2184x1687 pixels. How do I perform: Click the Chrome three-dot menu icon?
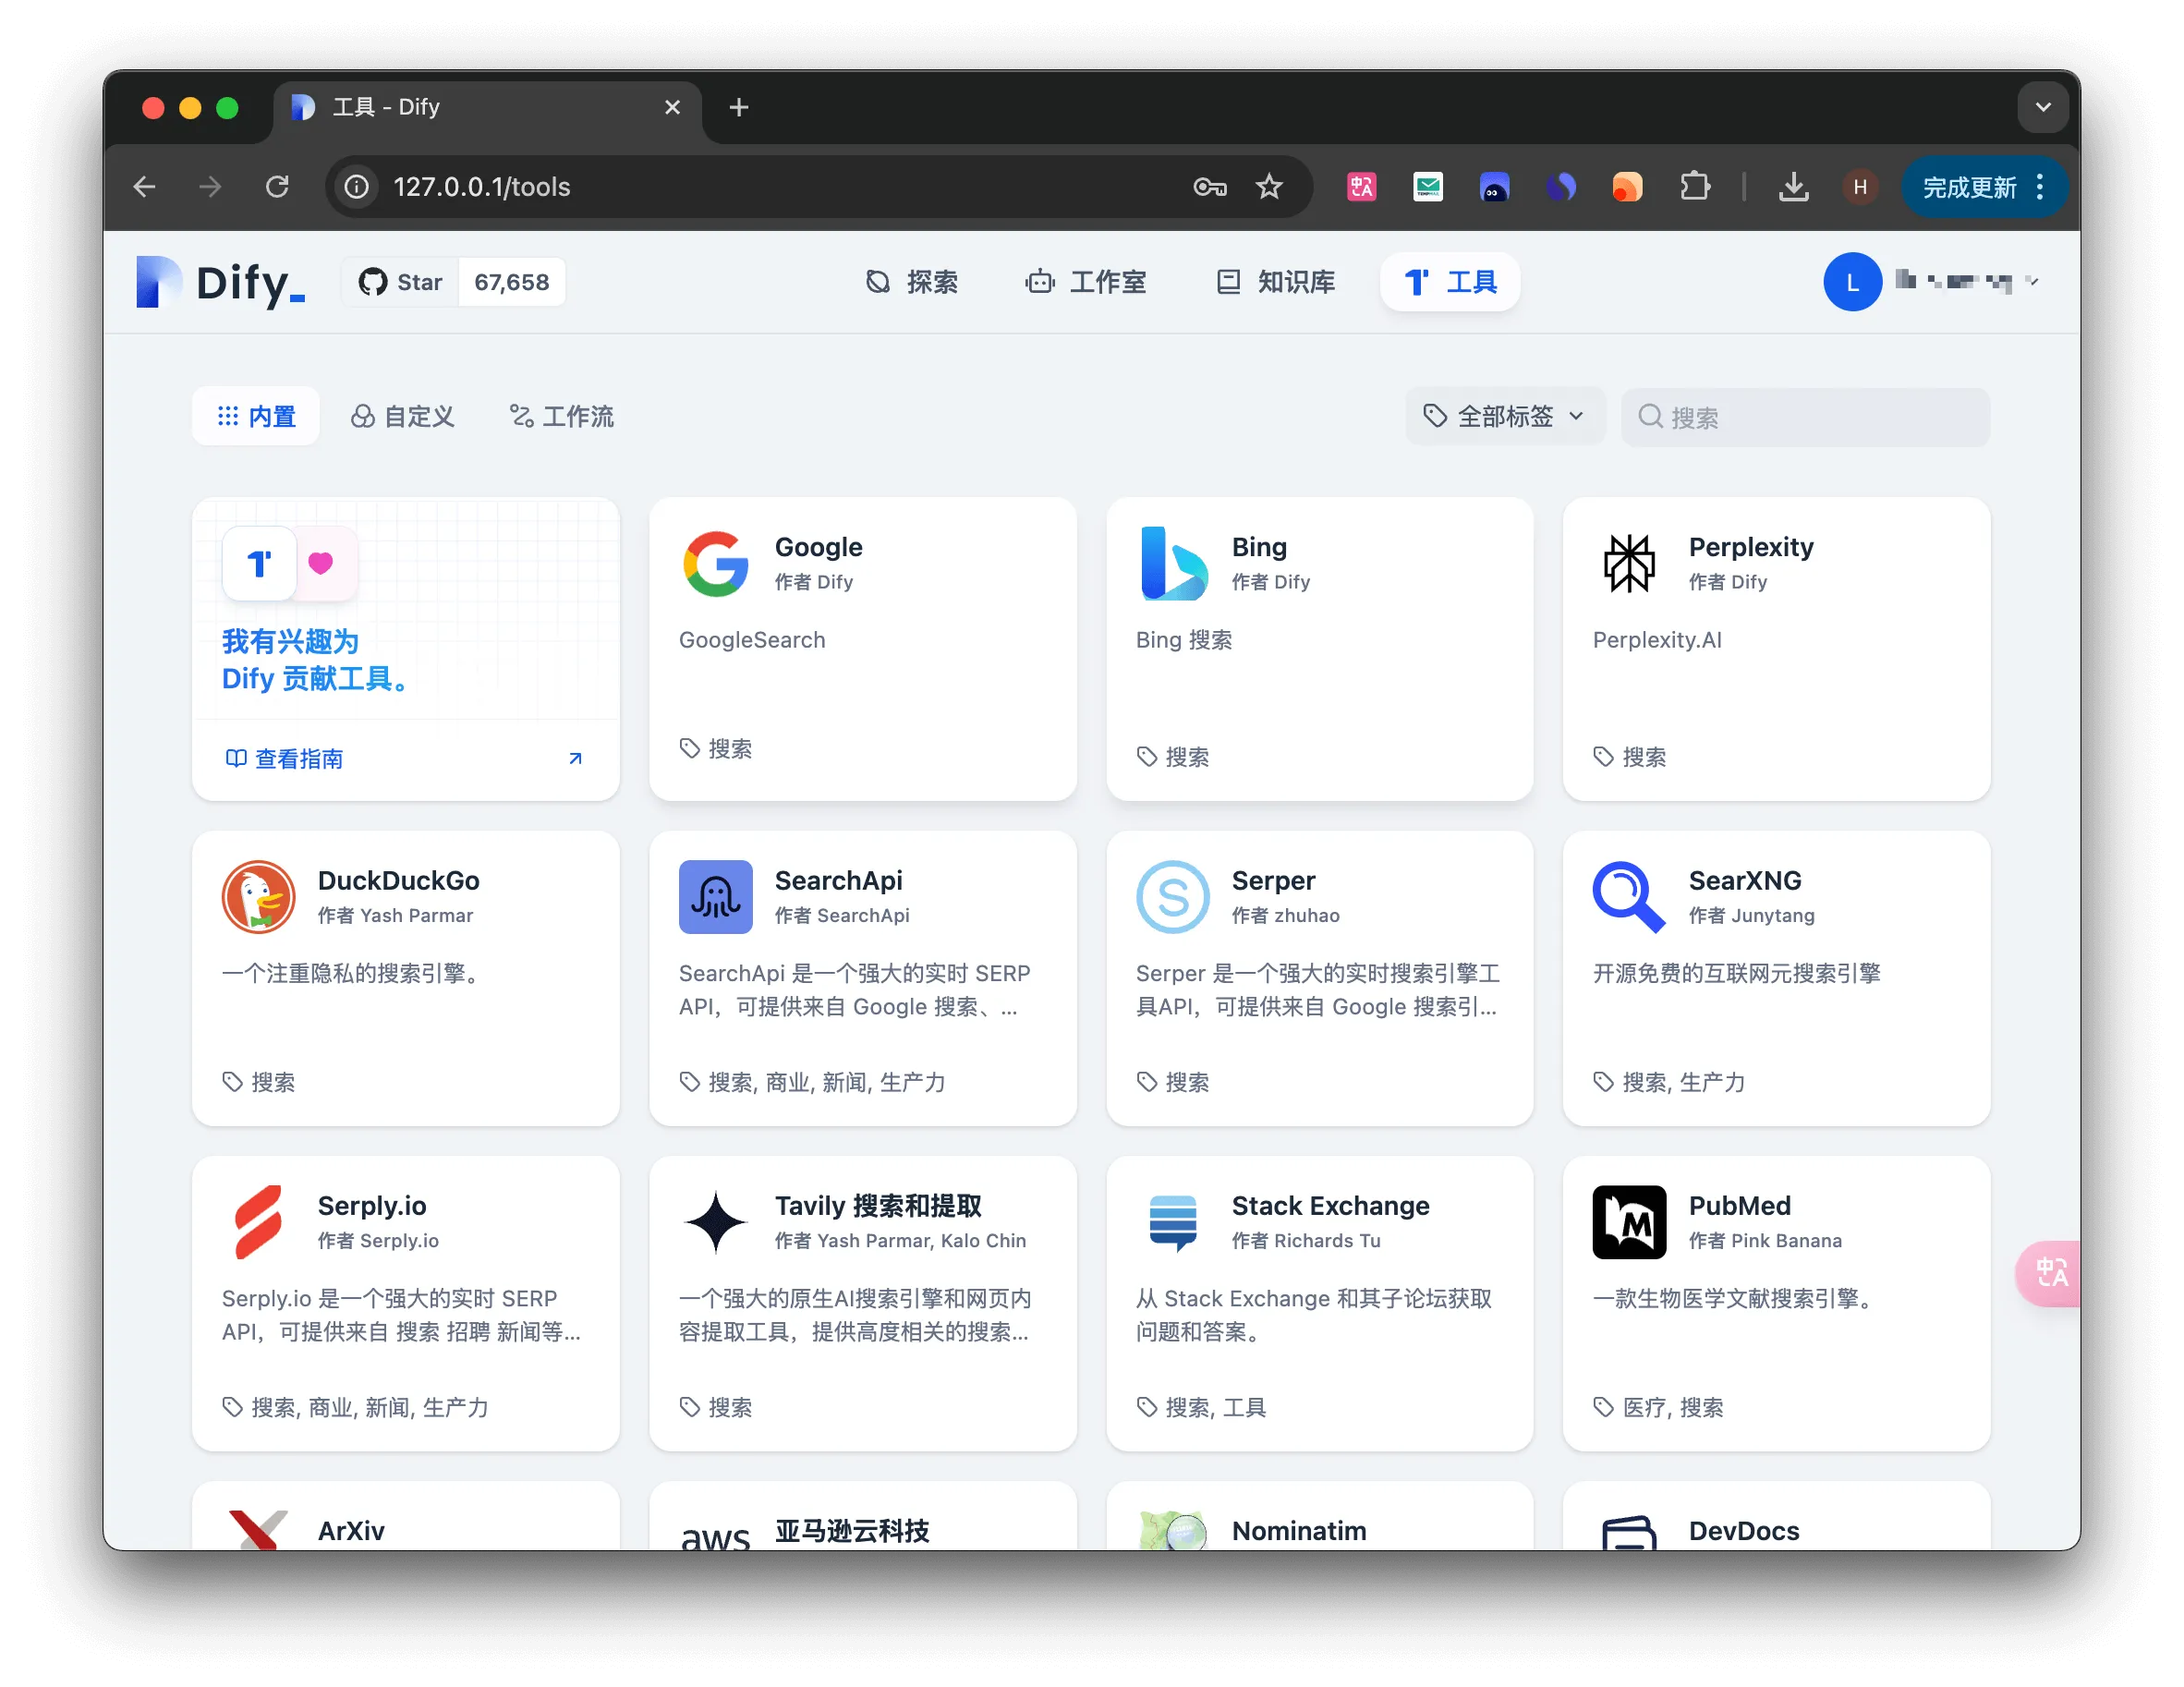tap(2039, 187)
